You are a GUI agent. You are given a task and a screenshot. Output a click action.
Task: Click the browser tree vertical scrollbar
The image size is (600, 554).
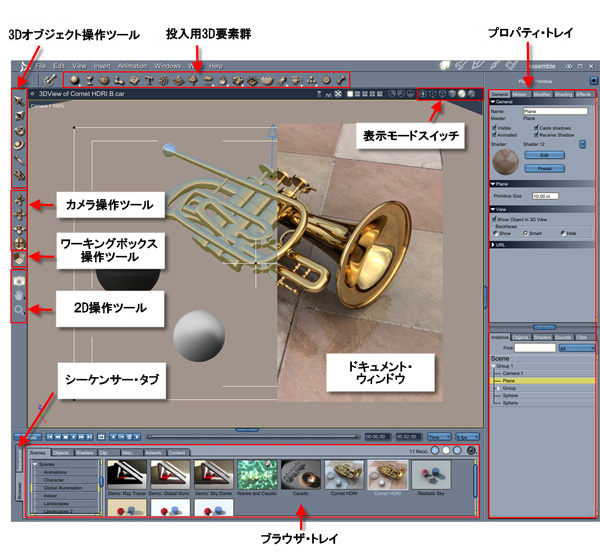pos(101,487)
